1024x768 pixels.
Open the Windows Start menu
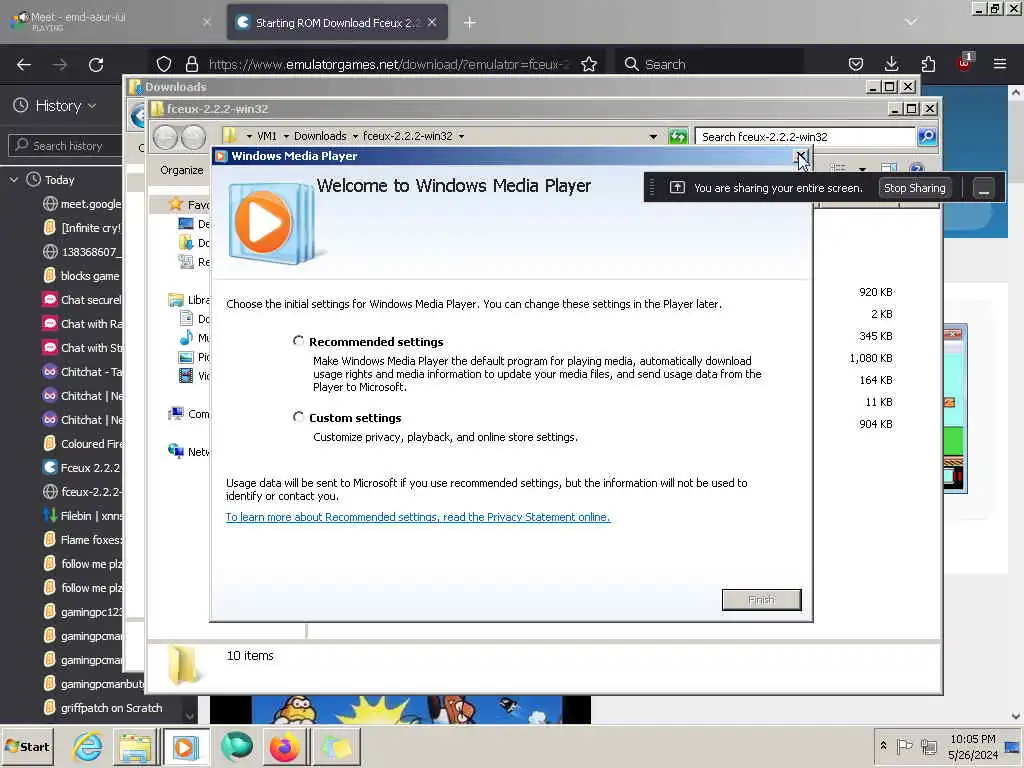click(x=27, y=746)
